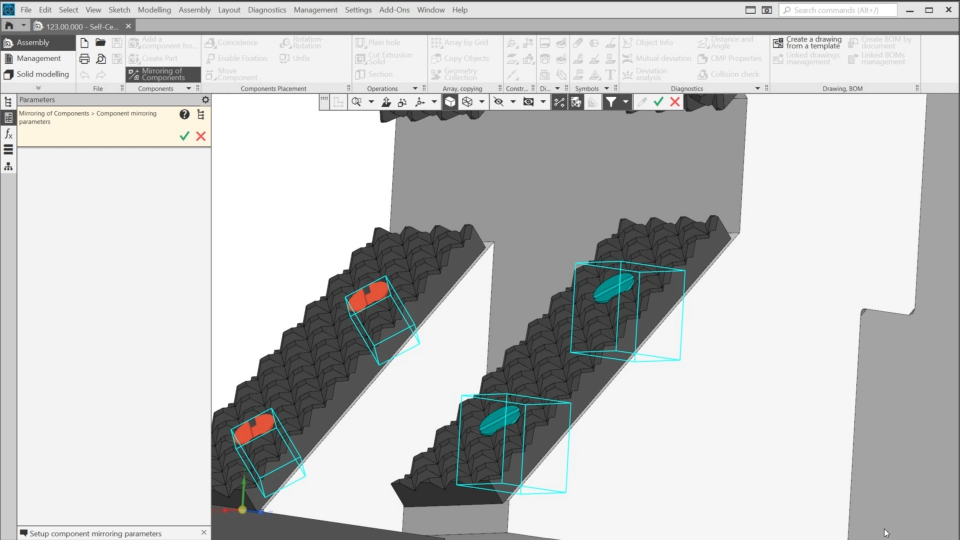
Task: Click the Open file folder icon
Action: point(101,43)
